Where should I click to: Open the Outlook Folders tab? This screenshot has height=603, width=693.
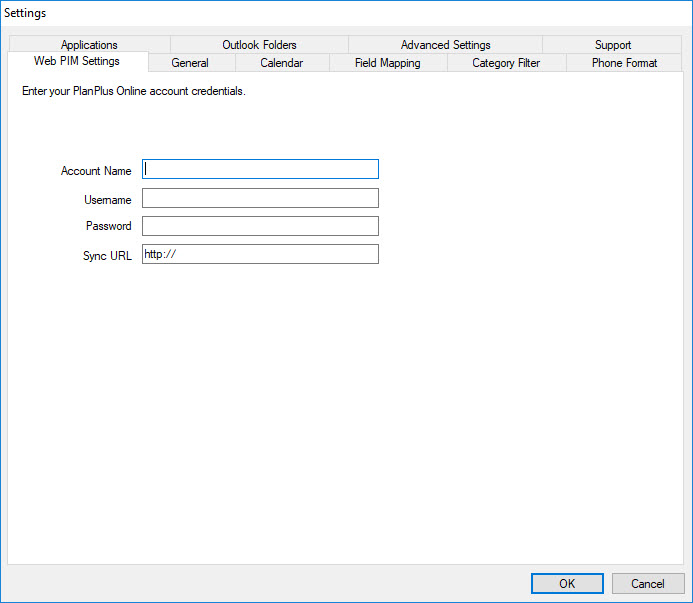coord(259,45)
